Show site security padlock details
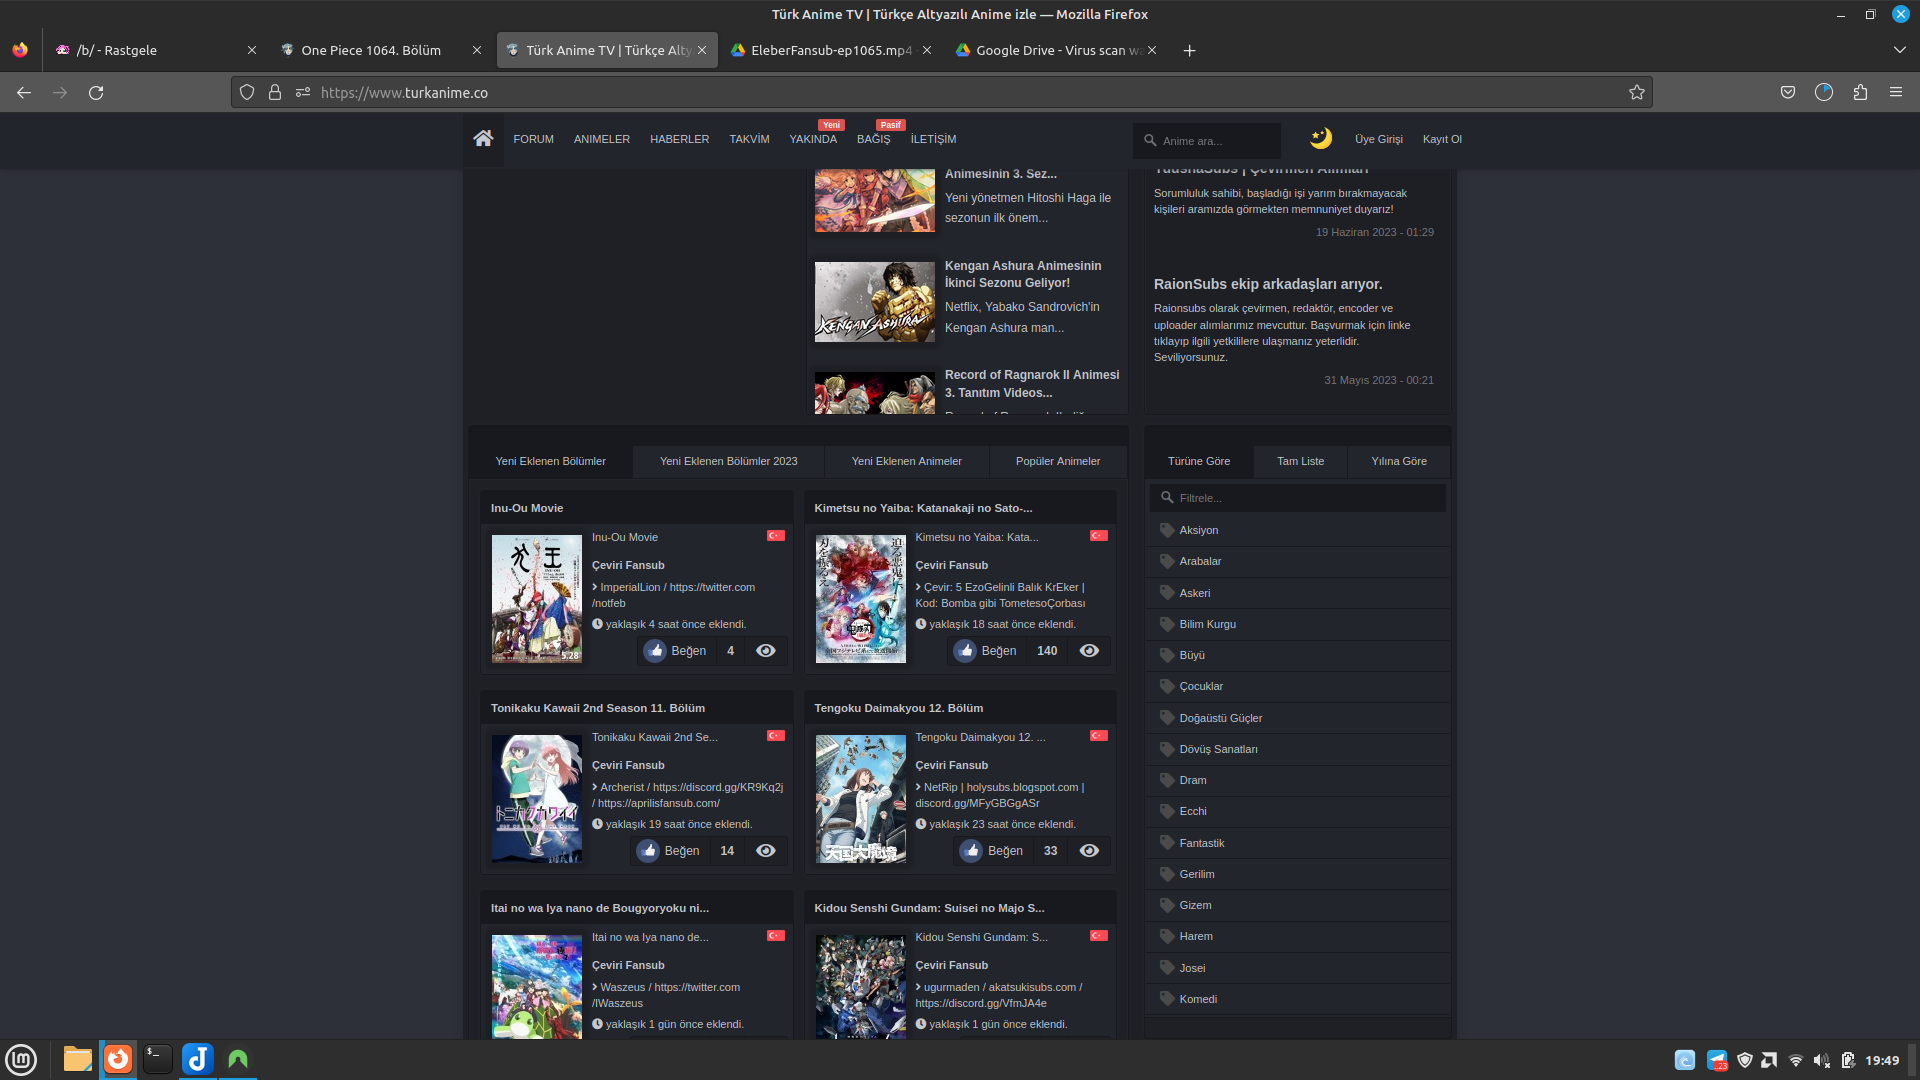This screenshot has width=1920, height=1080. pos(275,92)
